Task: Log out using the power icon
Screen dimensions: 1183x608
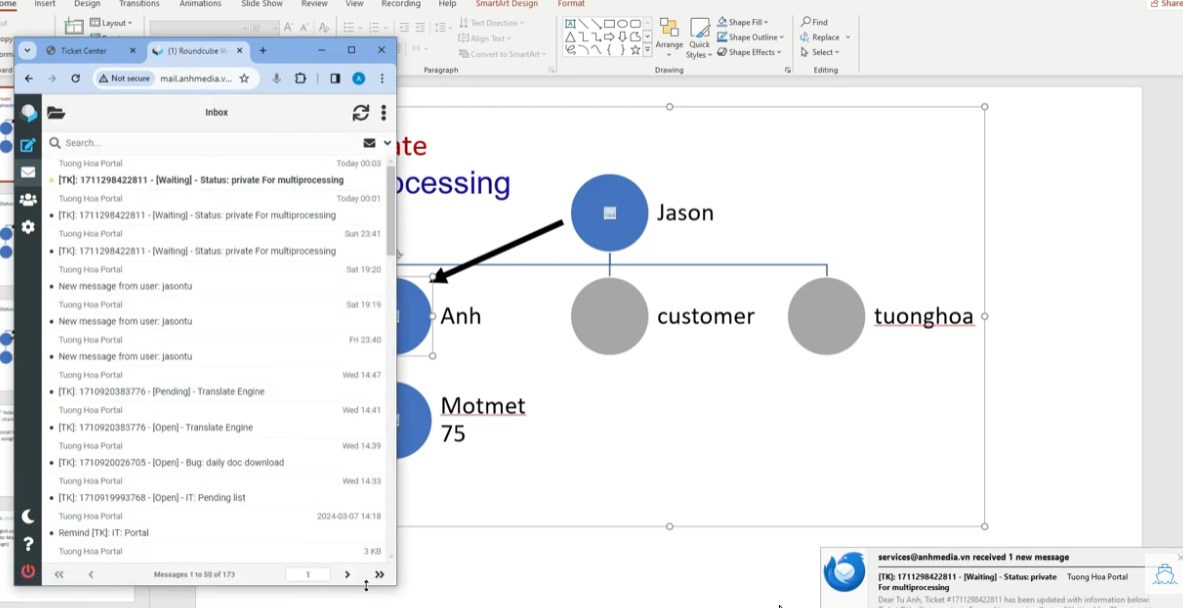Action: [28, 571]
